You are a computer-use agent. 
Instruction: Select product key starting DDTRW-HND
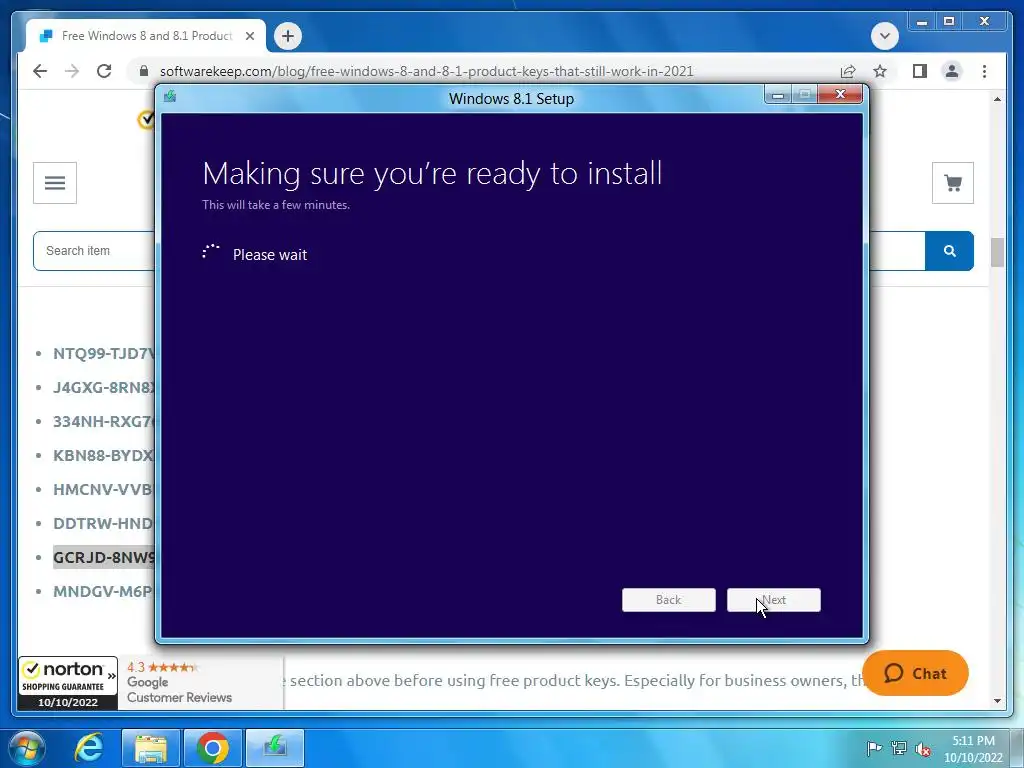click(104, 523)
